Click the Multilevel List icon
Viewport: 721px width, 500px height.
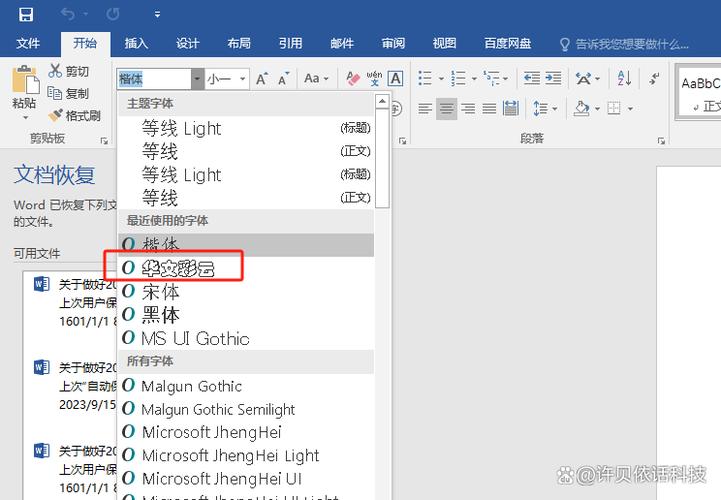[492, 78]
